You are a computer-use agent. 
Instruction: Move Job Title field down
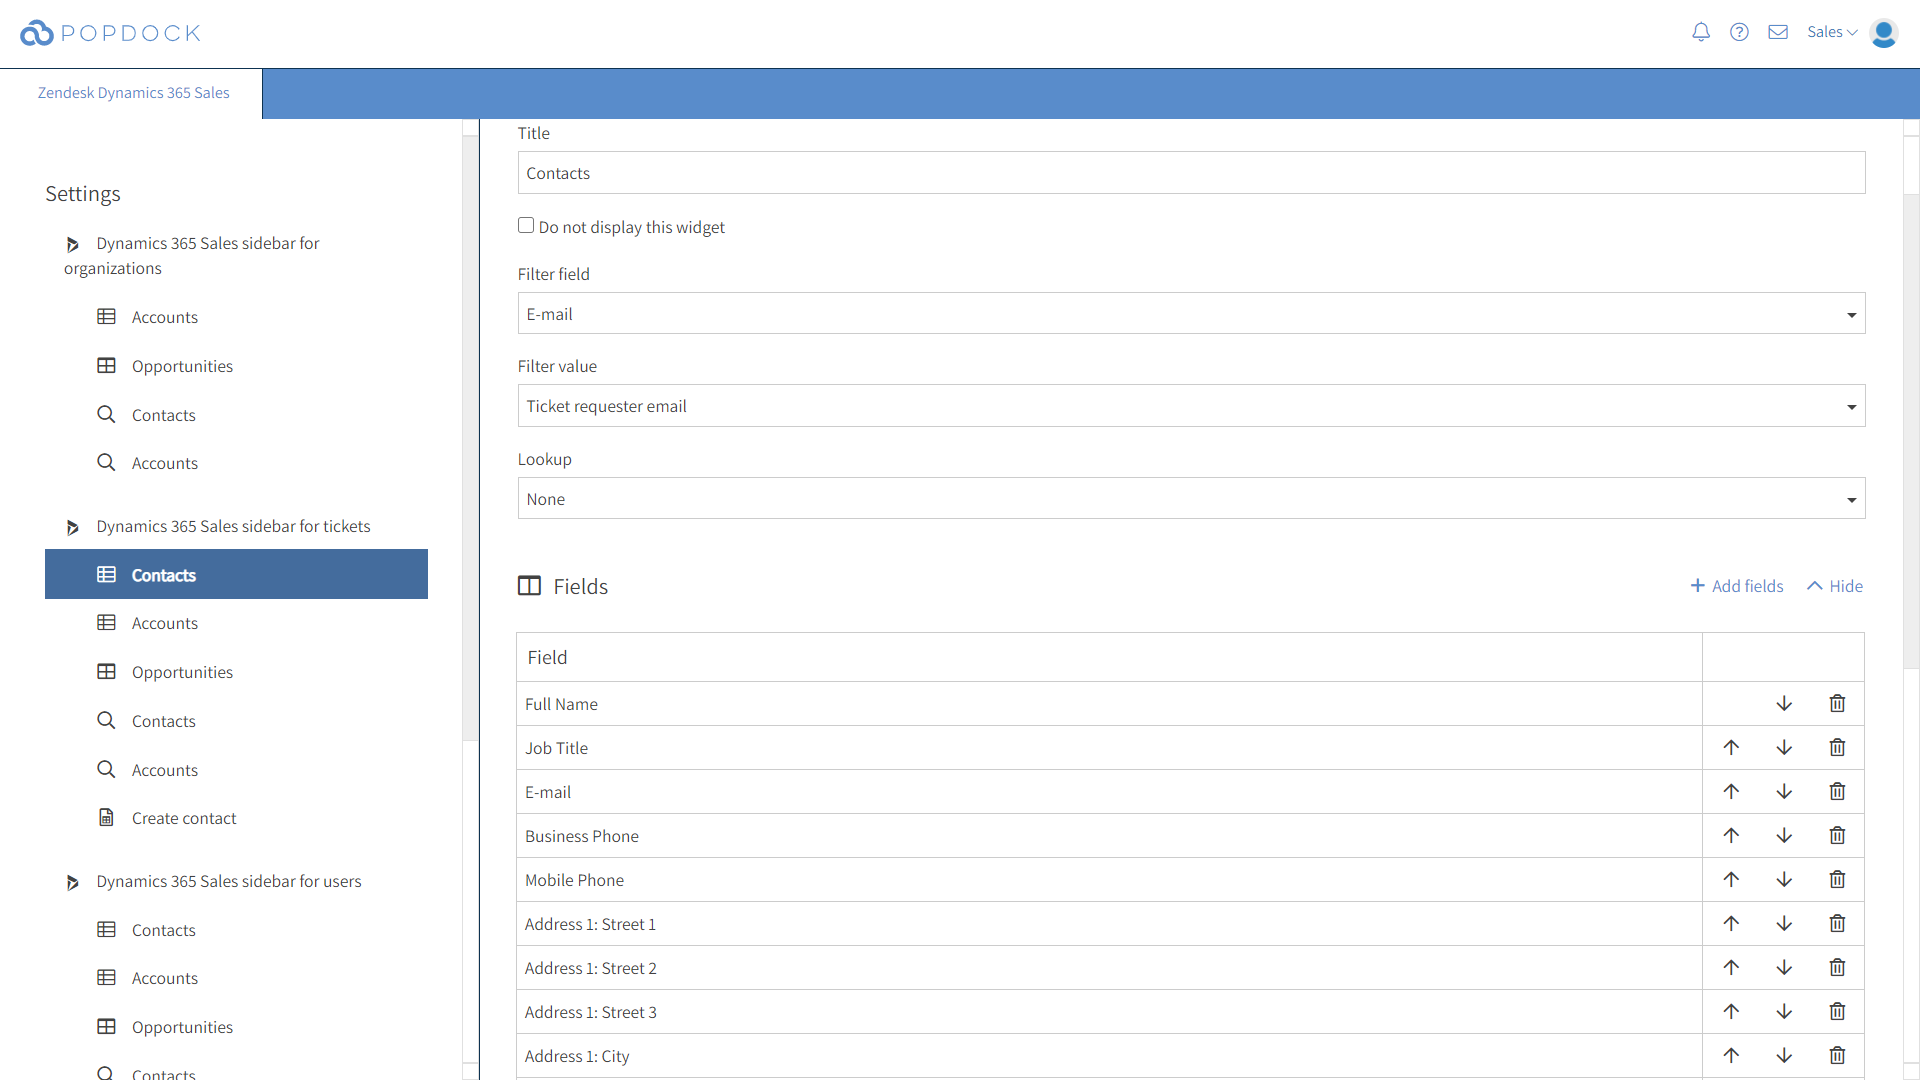click(1784, 748)
